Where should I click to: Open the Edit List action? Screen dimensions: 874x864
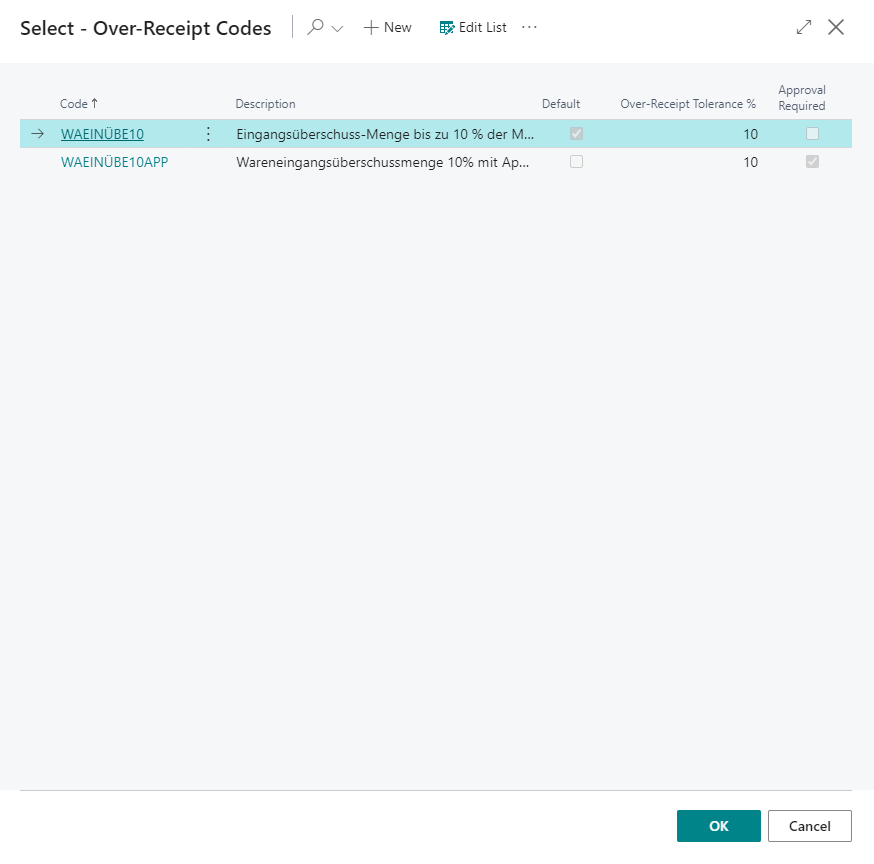(473, 28)
